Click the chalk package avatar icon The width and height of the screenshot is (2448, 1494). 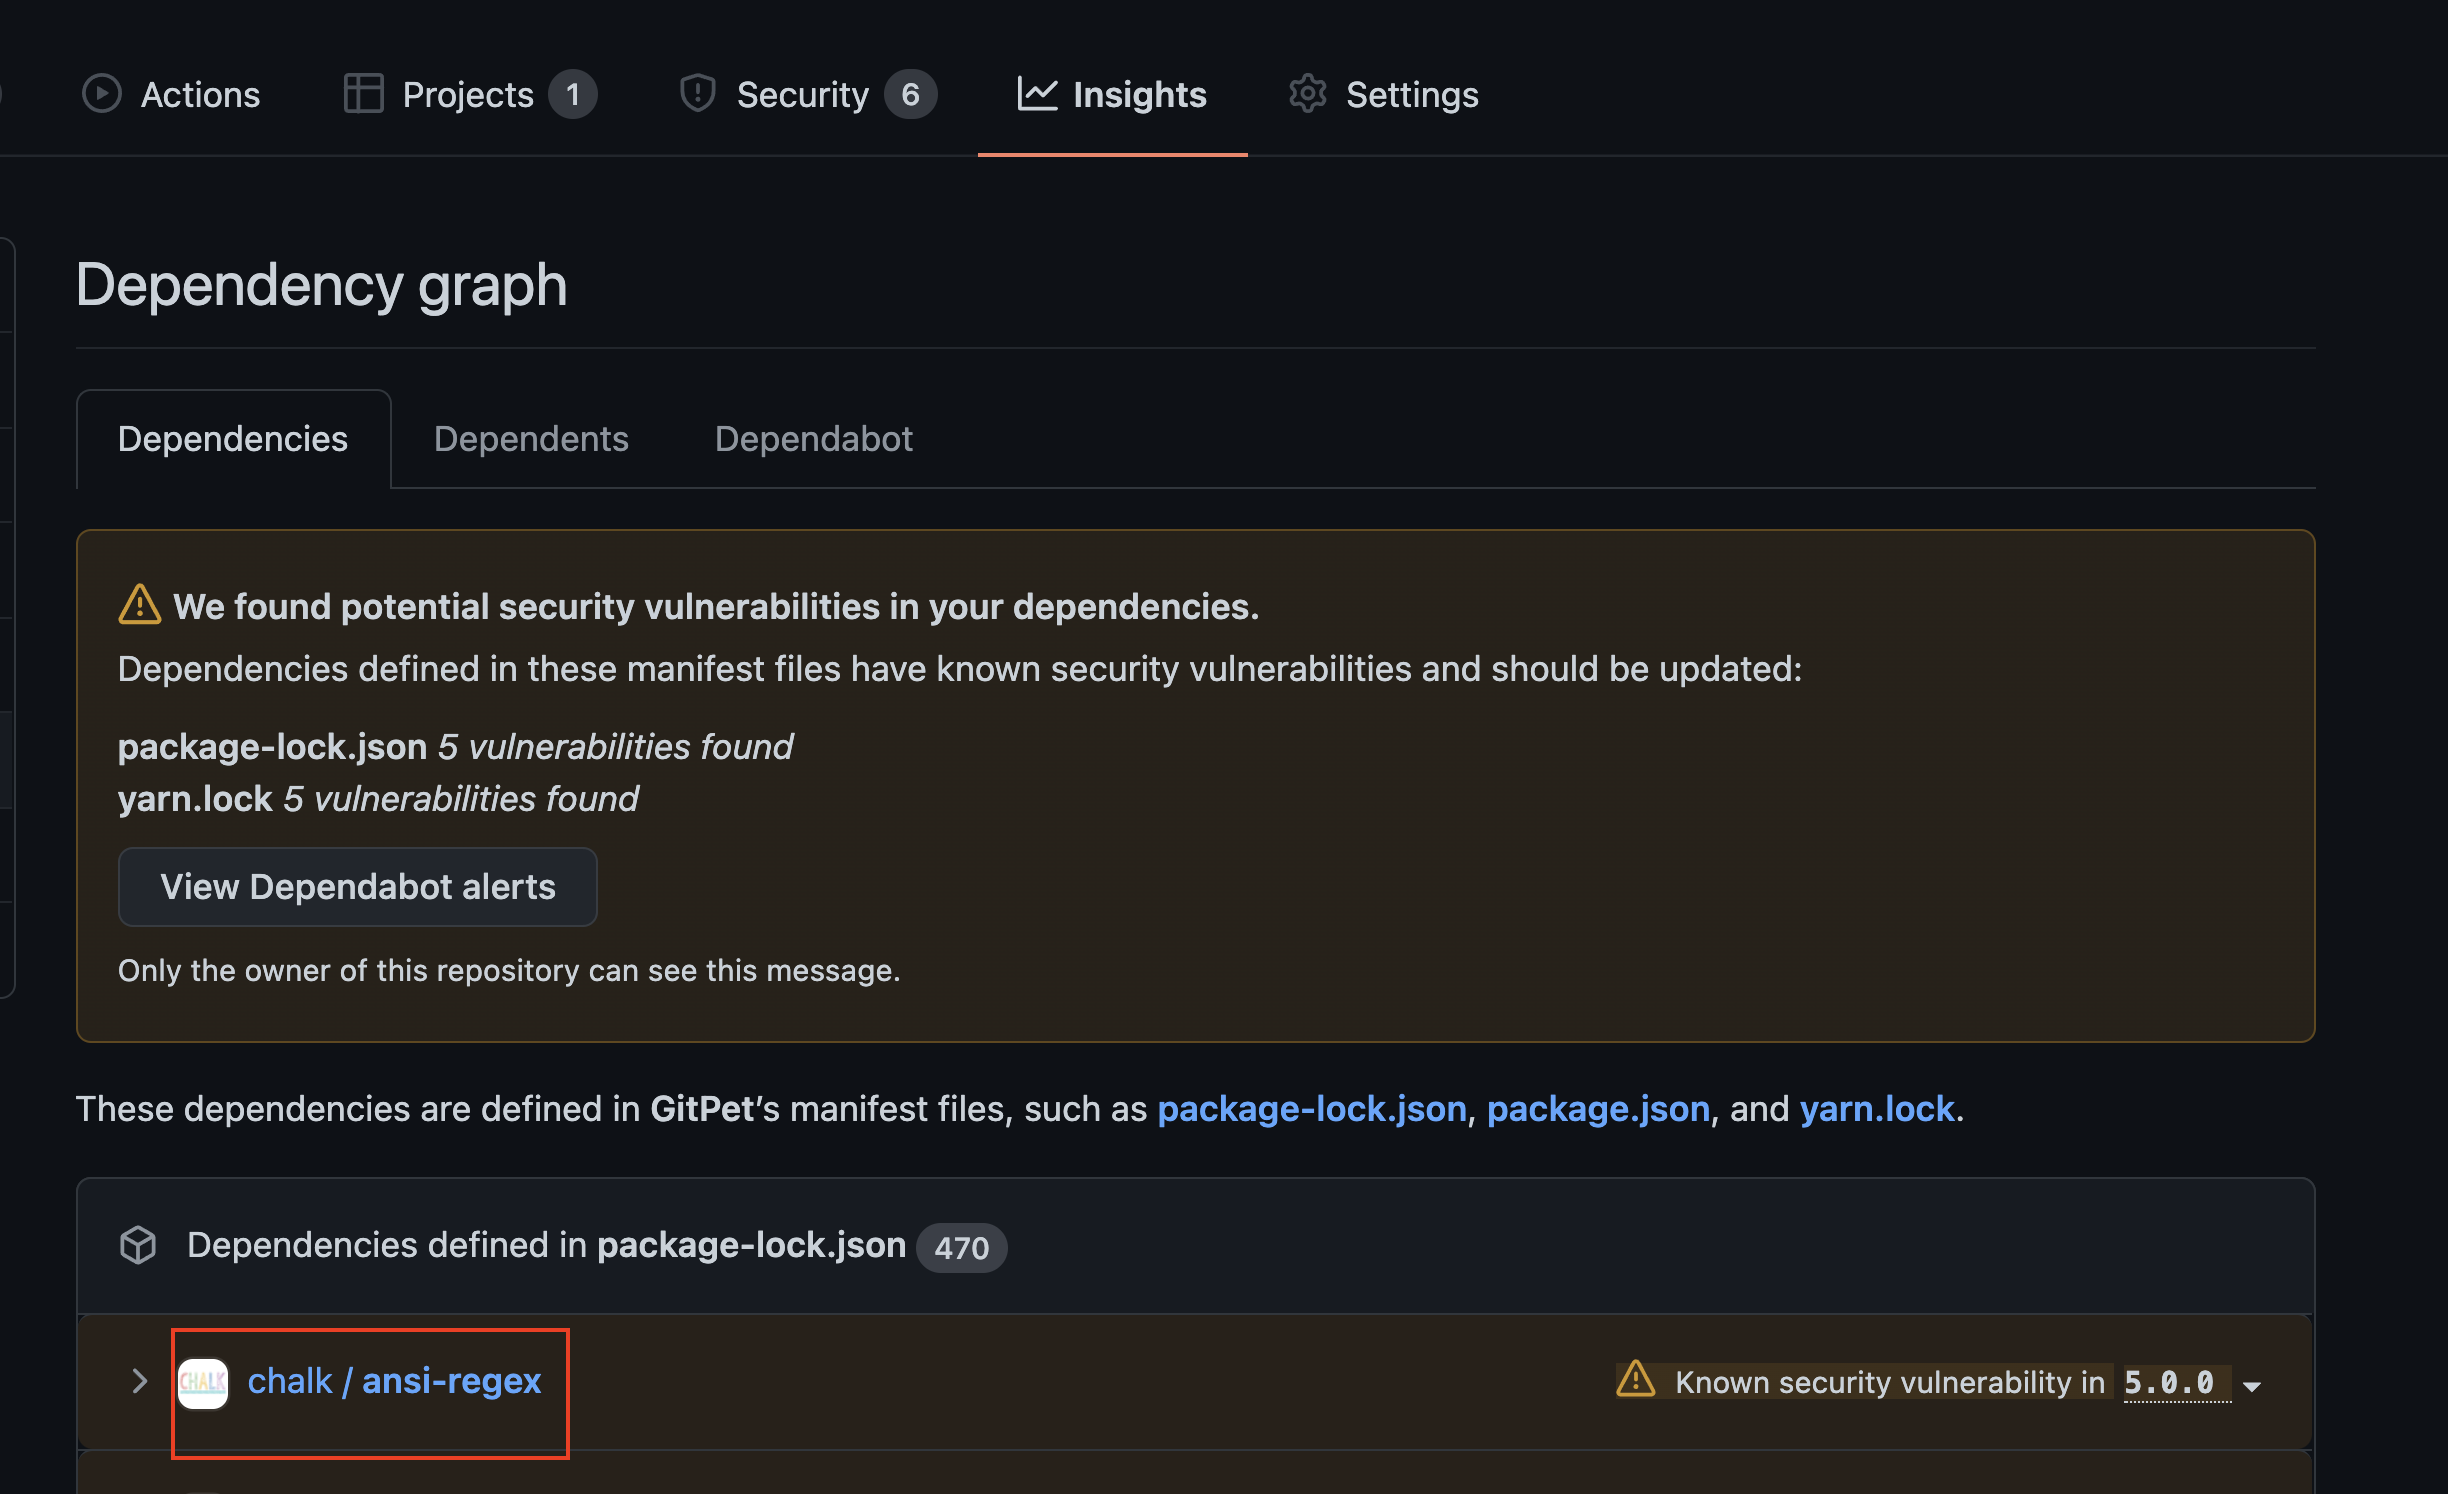click(x=203, y=1382)
